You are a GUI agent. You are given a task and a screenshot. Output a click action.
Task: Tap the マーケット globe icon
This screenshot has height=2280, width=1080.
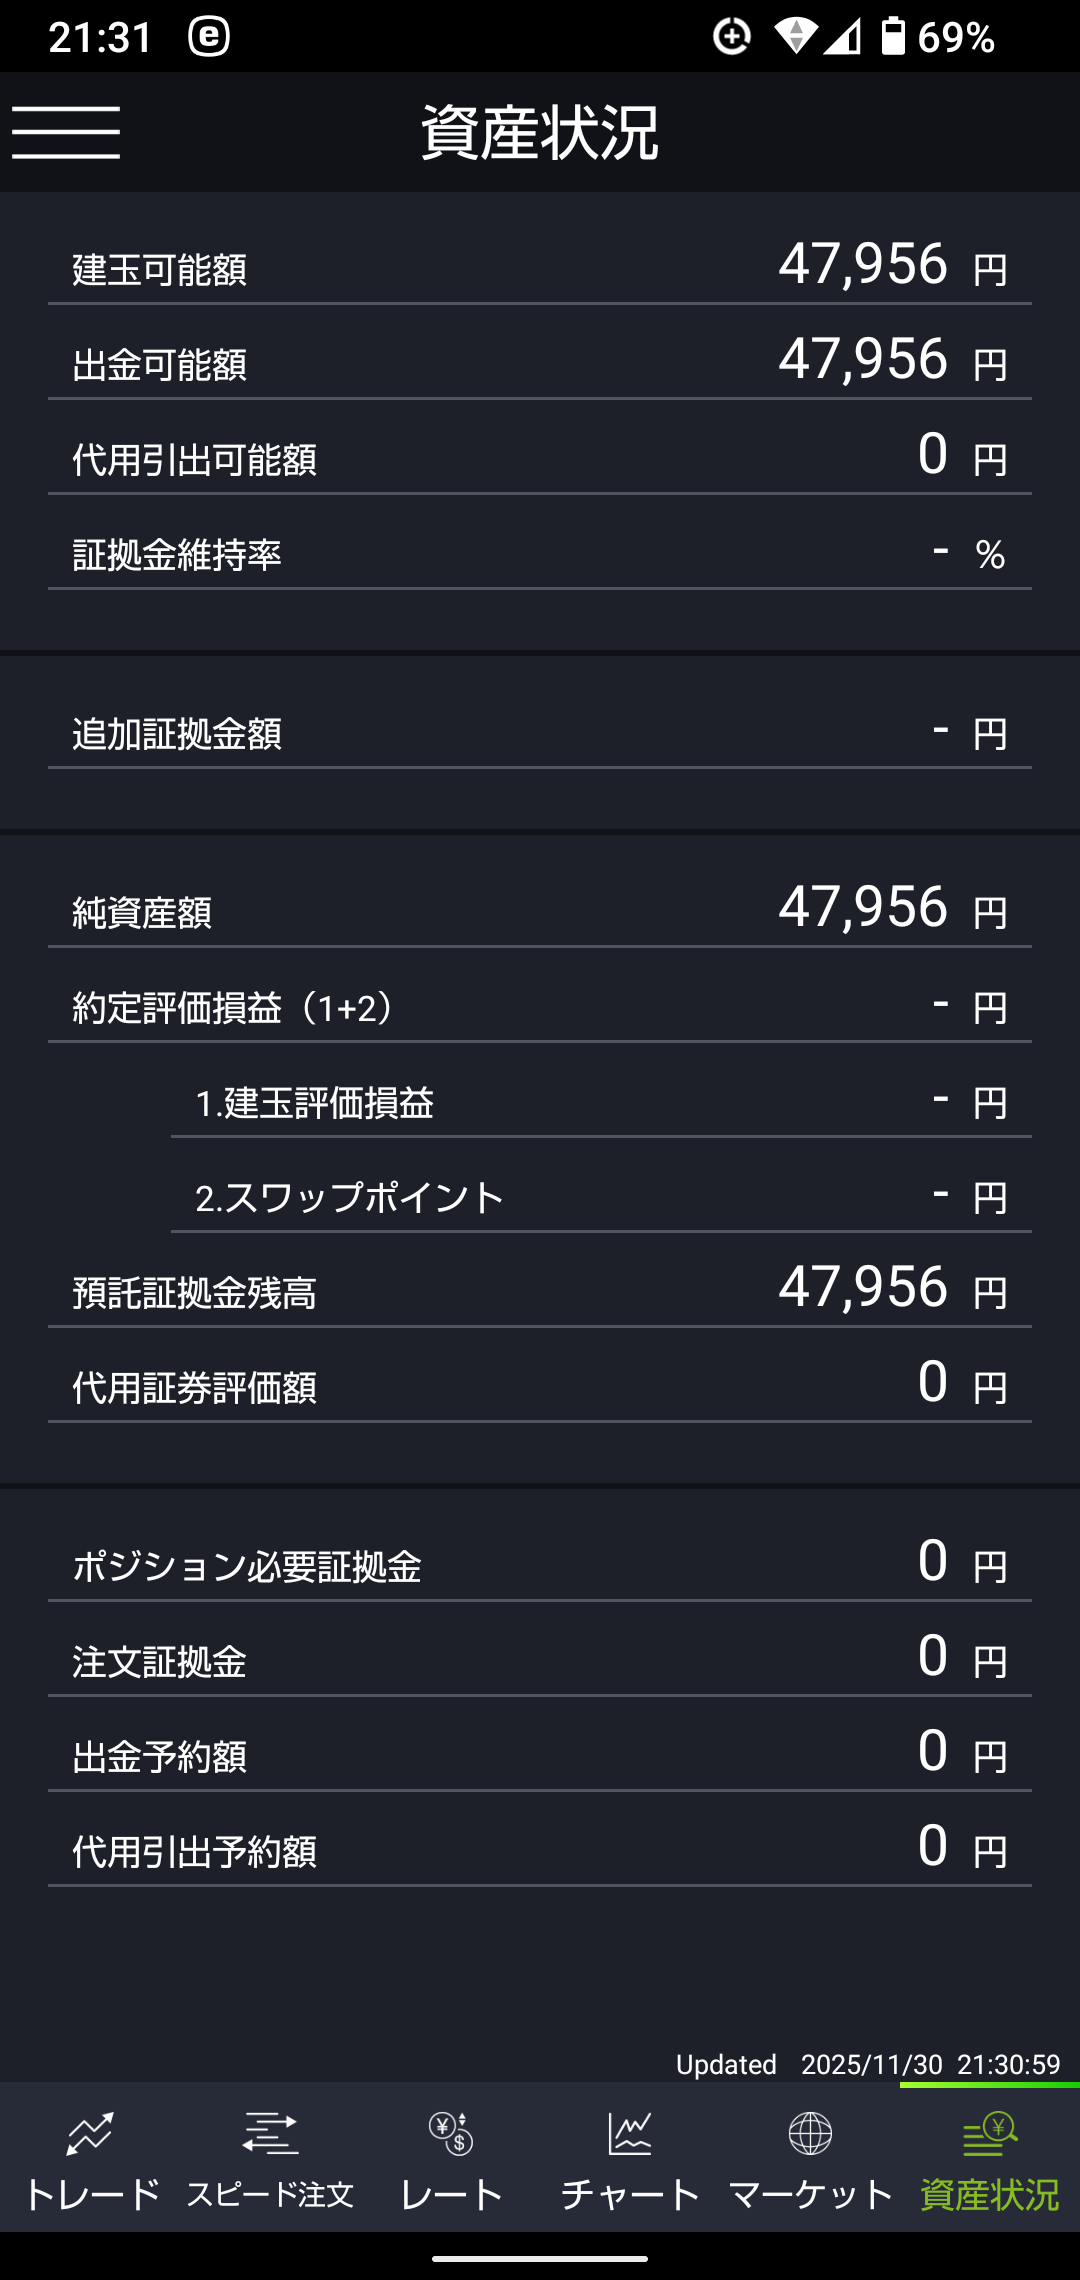pos(810,2133)
